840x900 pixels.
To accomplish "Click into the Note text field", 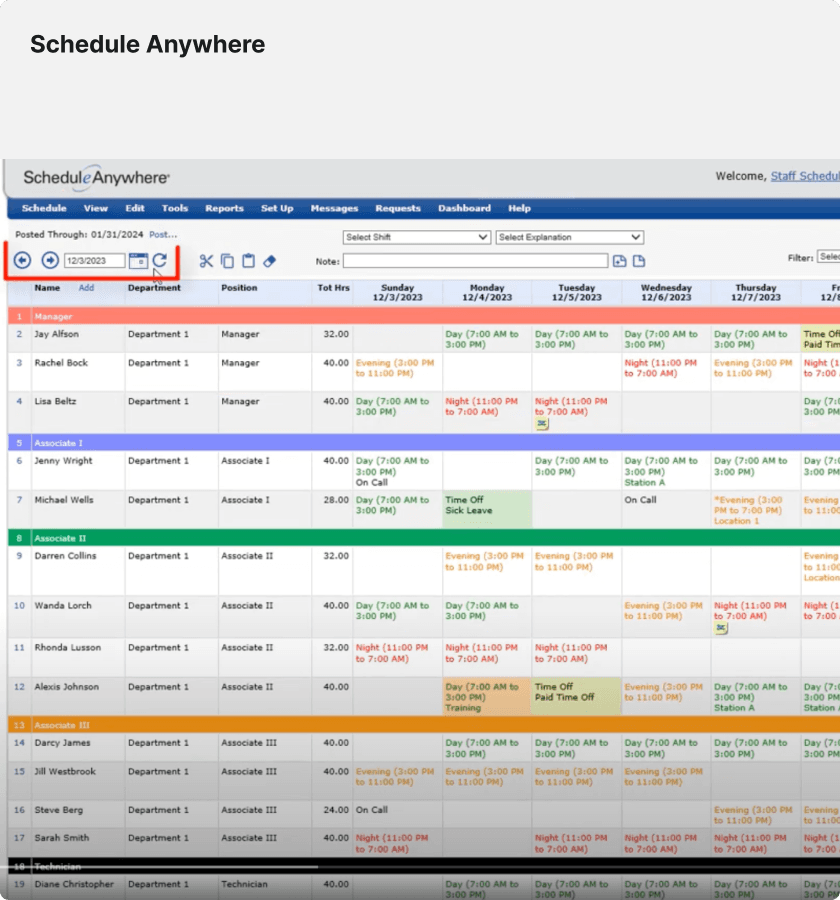I will [x=475, y=261].
